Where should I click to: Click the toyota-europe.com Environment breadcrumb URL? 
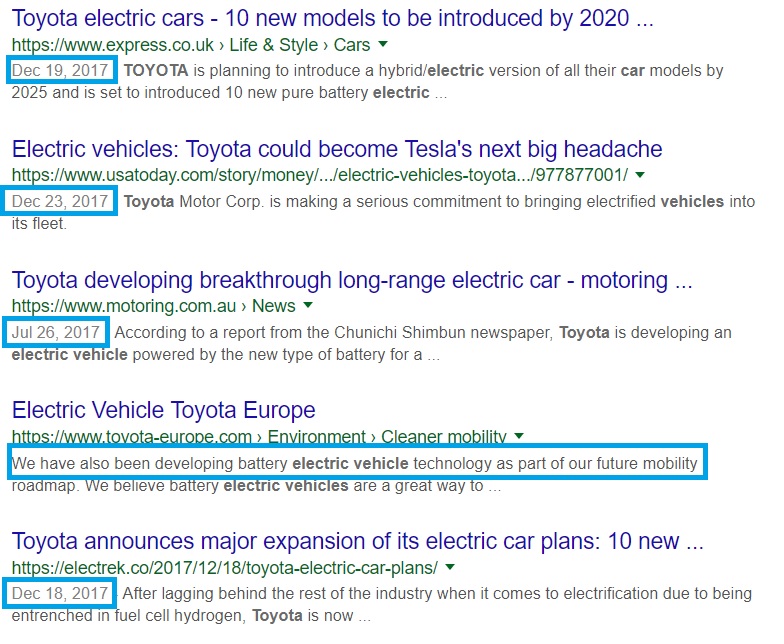pos(259,436)
